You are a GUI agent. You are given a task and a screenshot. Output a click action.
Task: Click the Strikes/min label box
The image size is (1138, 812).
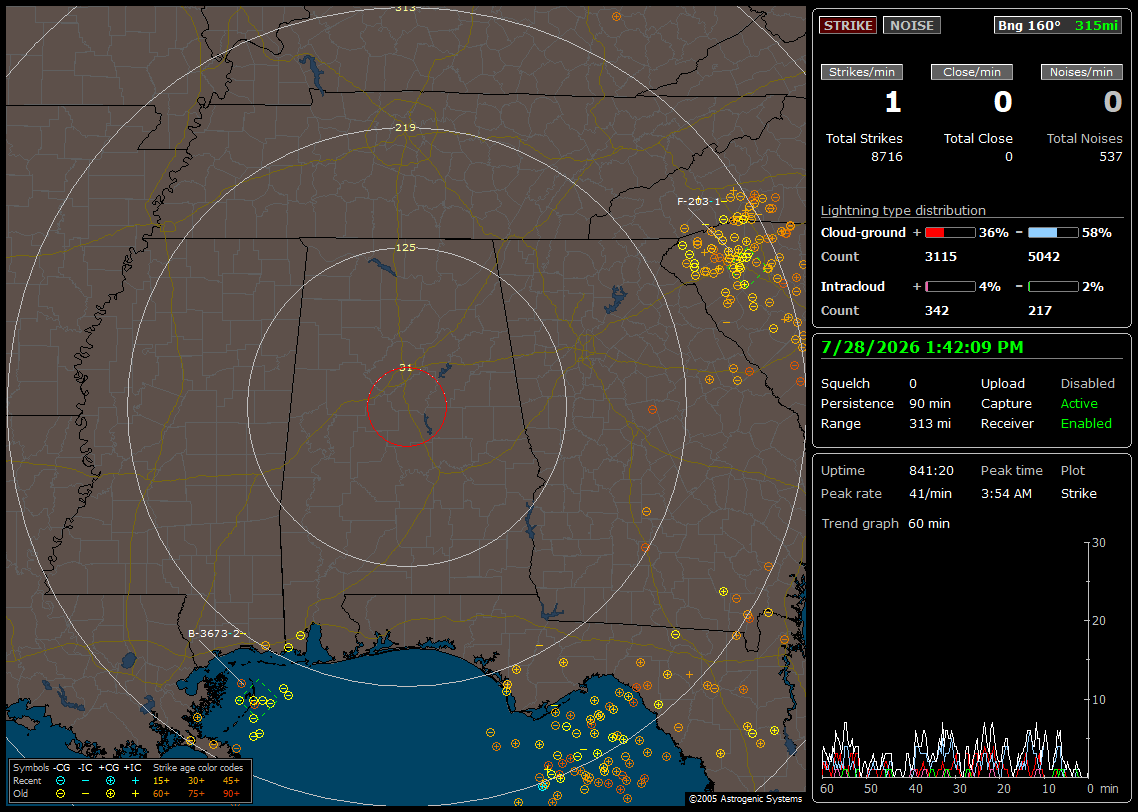click(861, 72)
